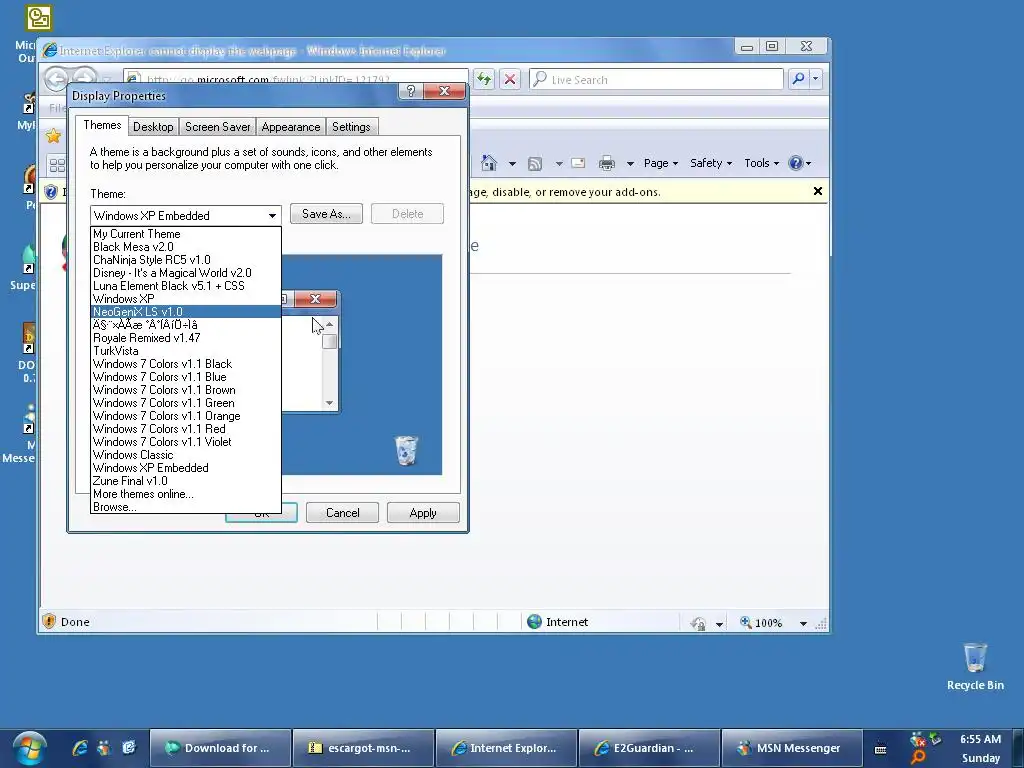Click the Read Mail envelope icon
Image resolution: width=1024 pixels, height=768 pixels.
coord(578,163)
